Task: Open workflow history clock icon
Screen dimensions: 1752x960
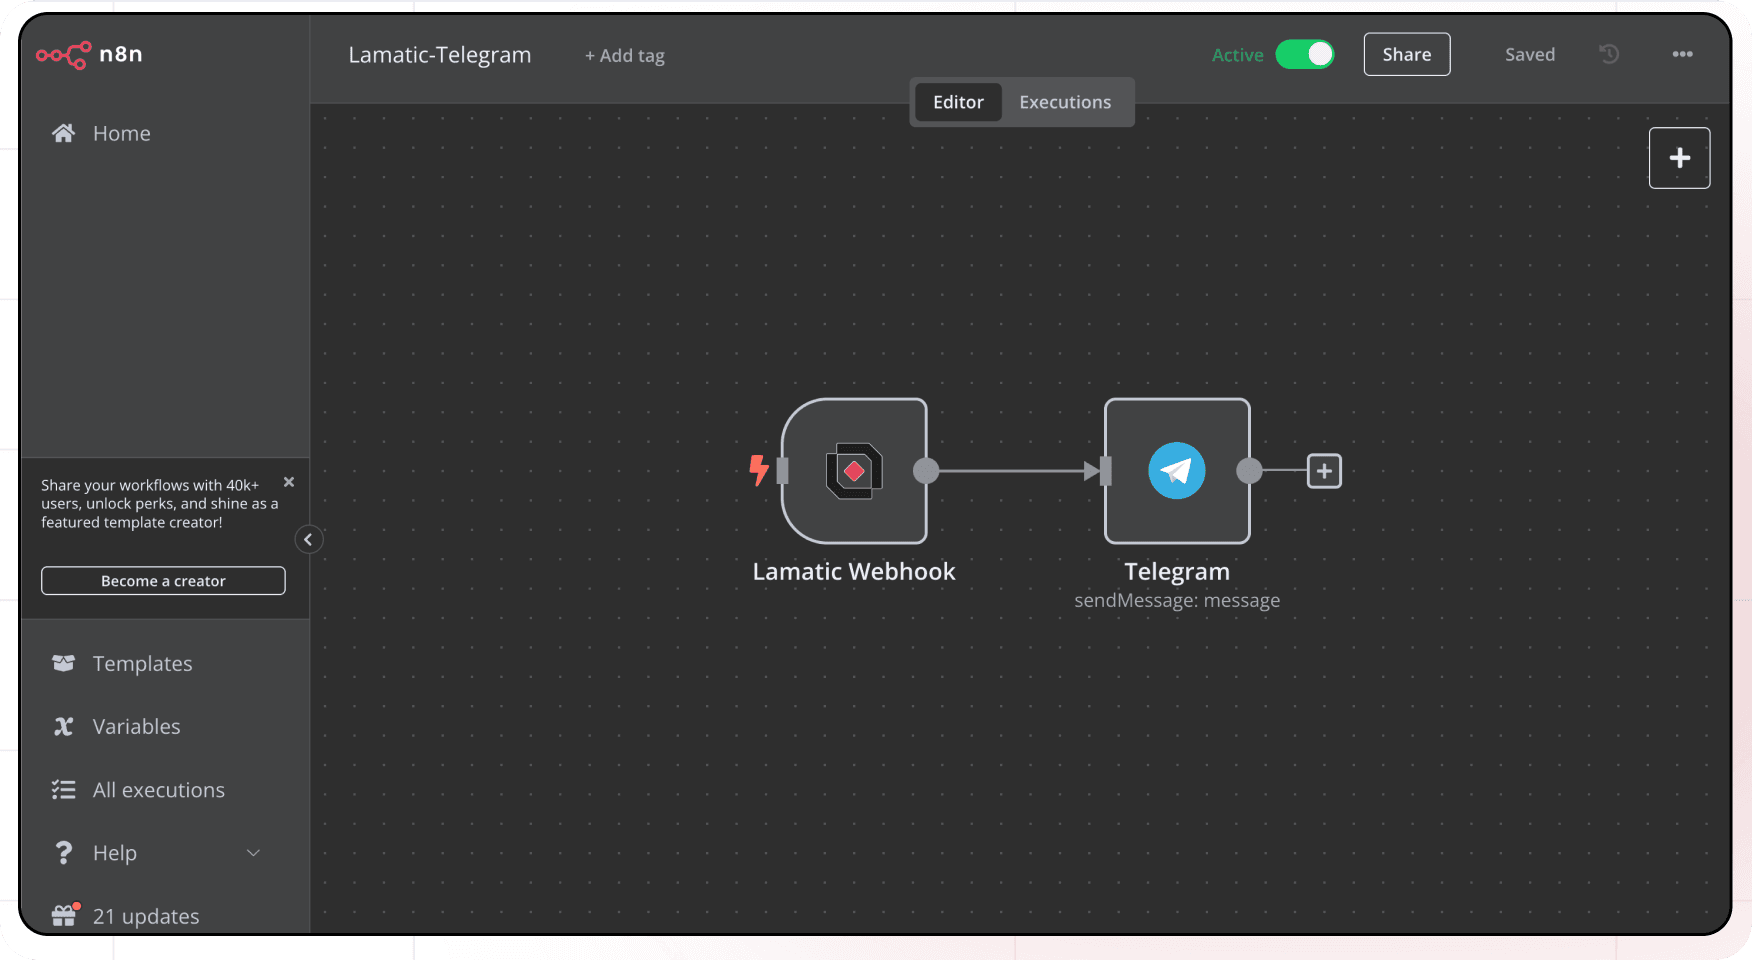Action: 1609,54
